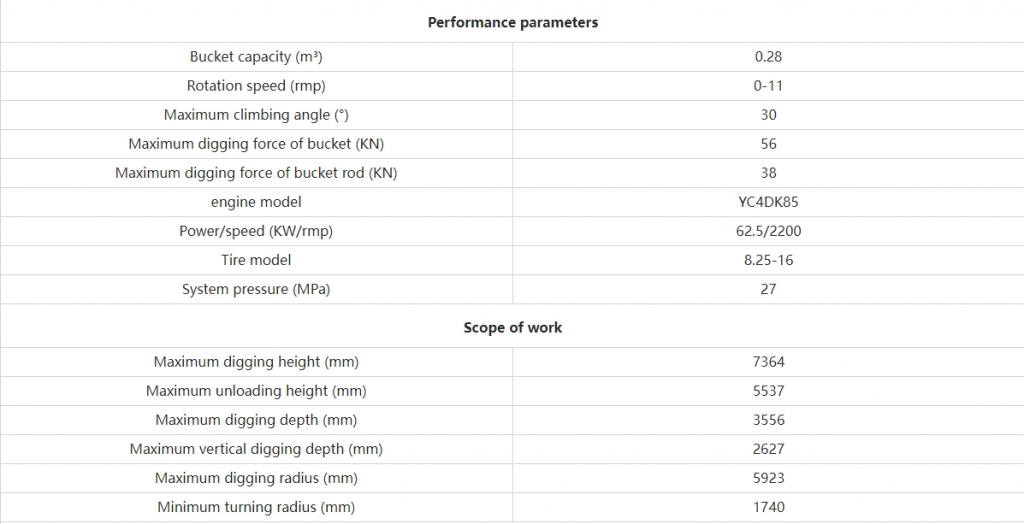
Task: Click the "Maximum digging force of bucket (KN)" label
Action: coord(256,144)
